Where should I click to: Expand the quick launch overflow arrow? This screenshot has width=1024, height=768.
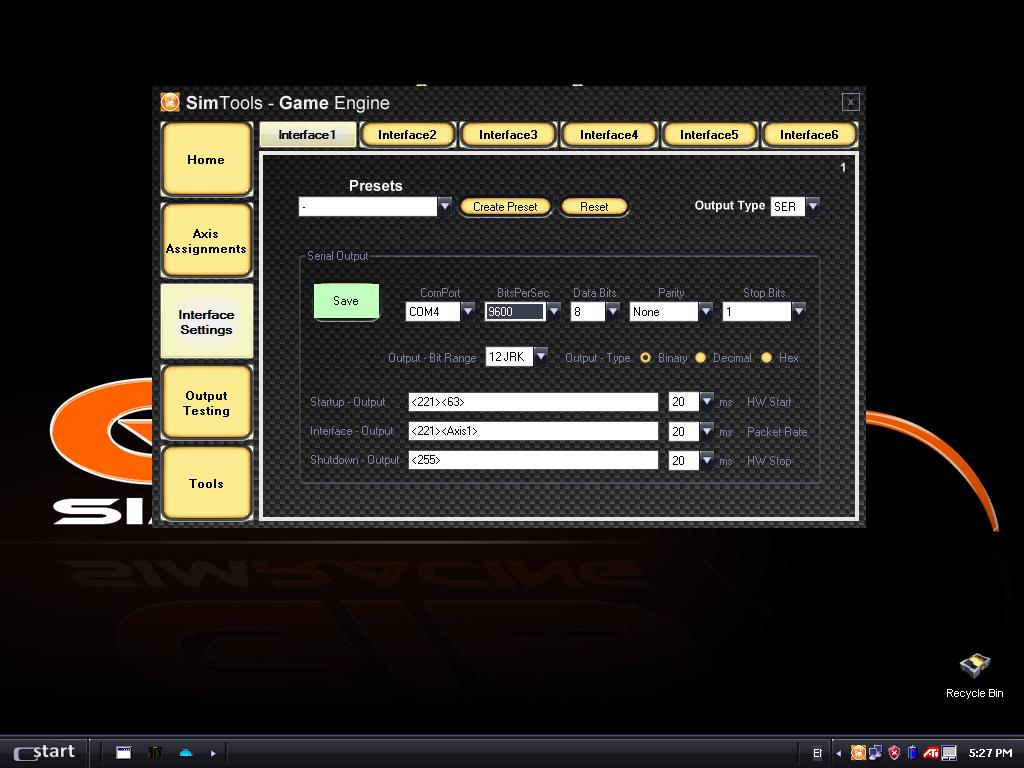[x=213, y=753]
